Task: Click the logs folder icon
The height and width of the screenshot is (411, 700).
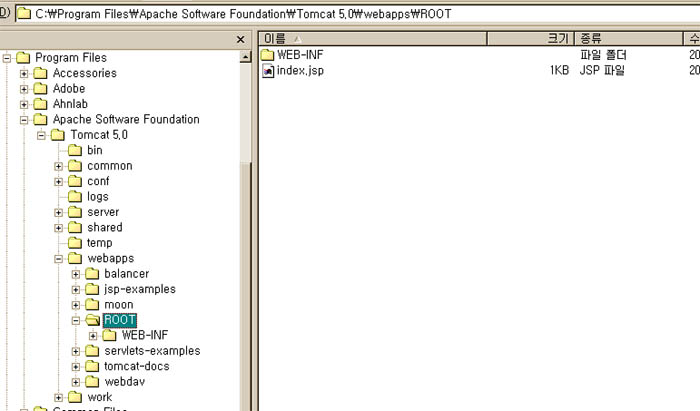Action: coord(76,197)
